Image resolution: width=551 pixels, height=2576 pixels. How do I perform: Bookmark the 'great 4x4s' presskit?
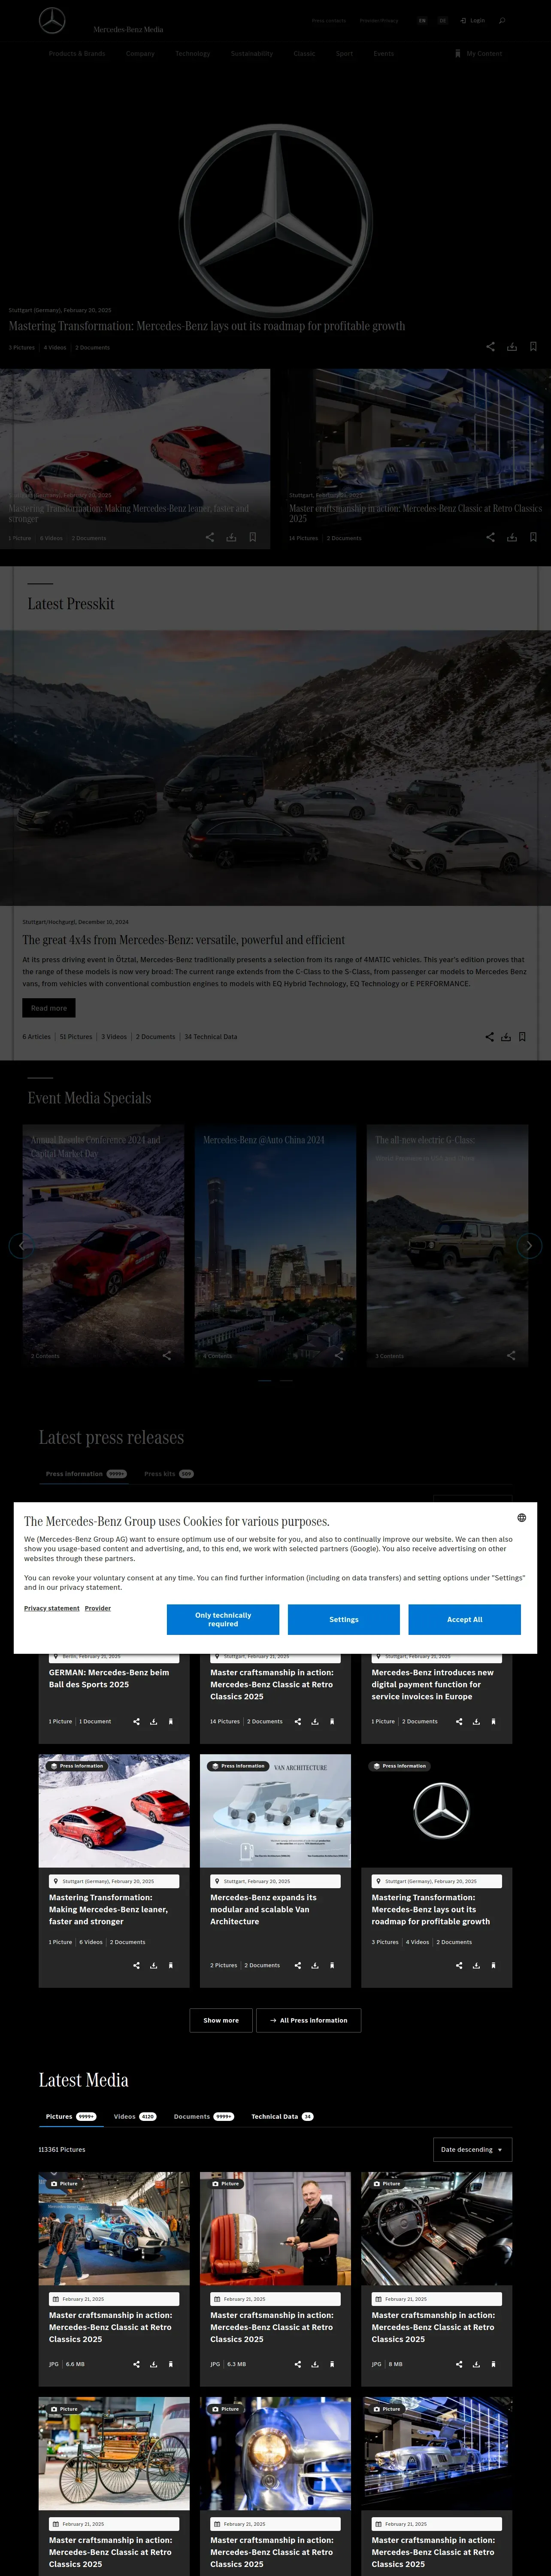tap(522, 1036)
